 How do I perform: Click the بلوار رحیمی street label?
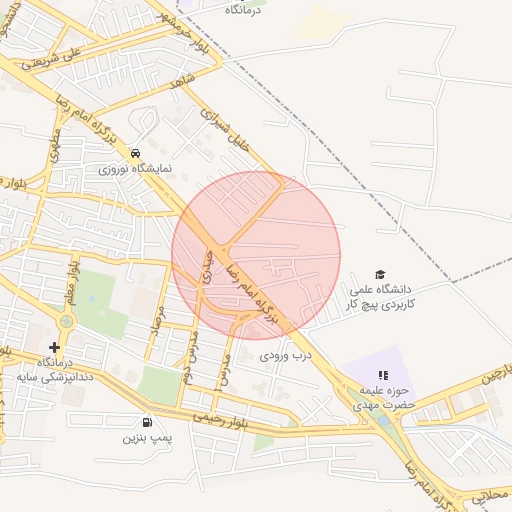[220, 420]
